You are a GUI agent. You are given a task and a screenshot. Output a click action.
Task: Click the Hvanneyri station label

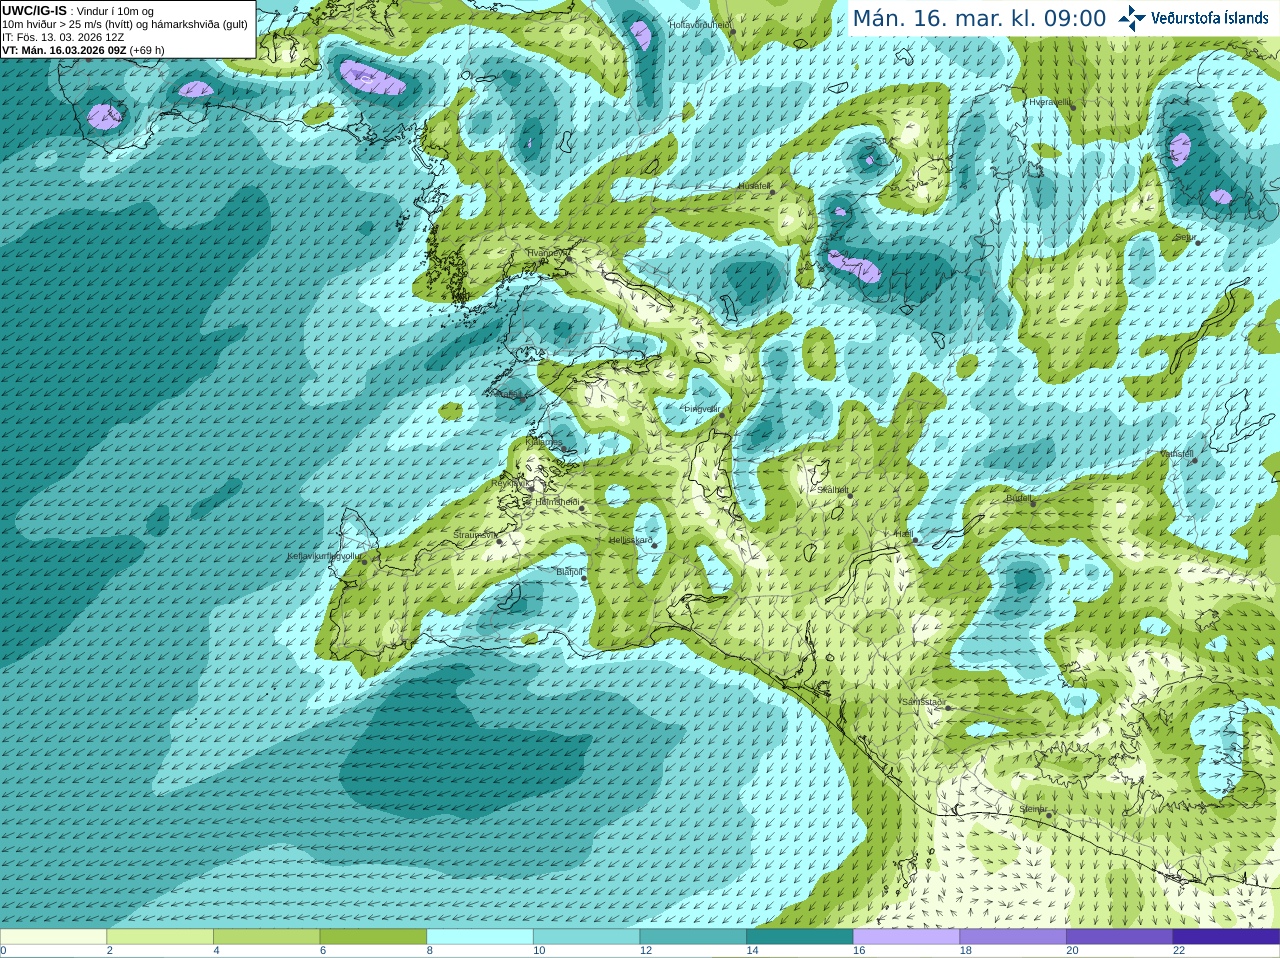[x=546, y=253]
